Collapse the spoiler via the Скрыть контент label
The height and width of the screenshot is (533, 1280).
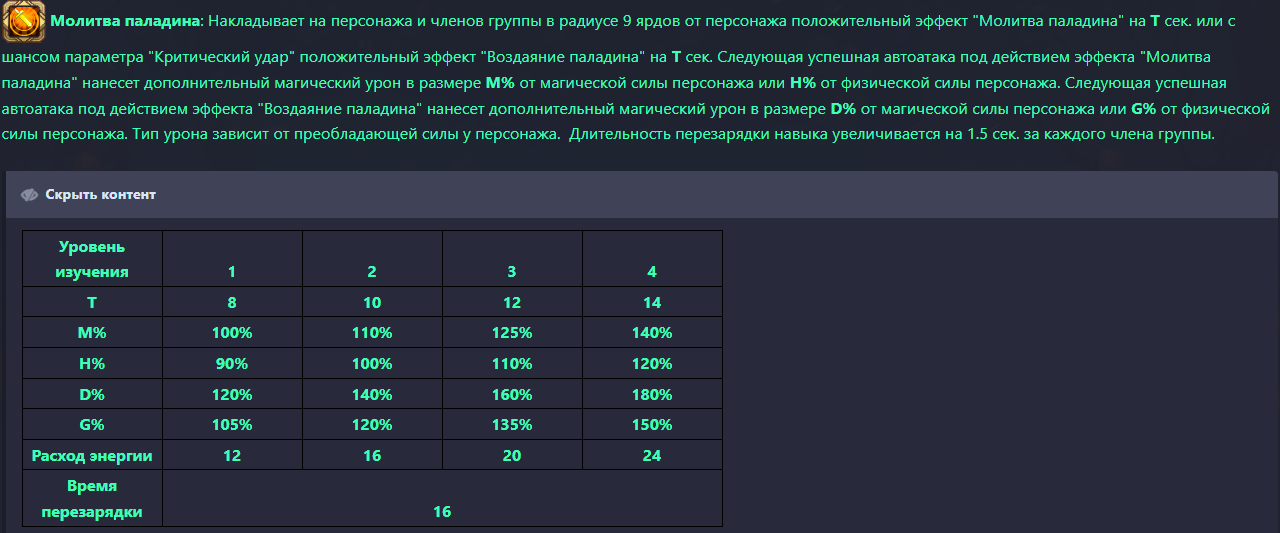point(101,195)
